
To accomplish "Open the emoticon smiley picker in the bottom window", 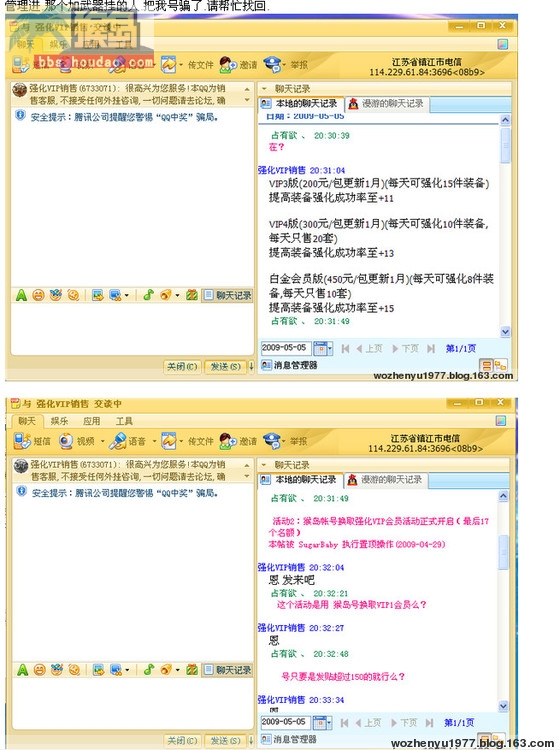I will point(39,670).
